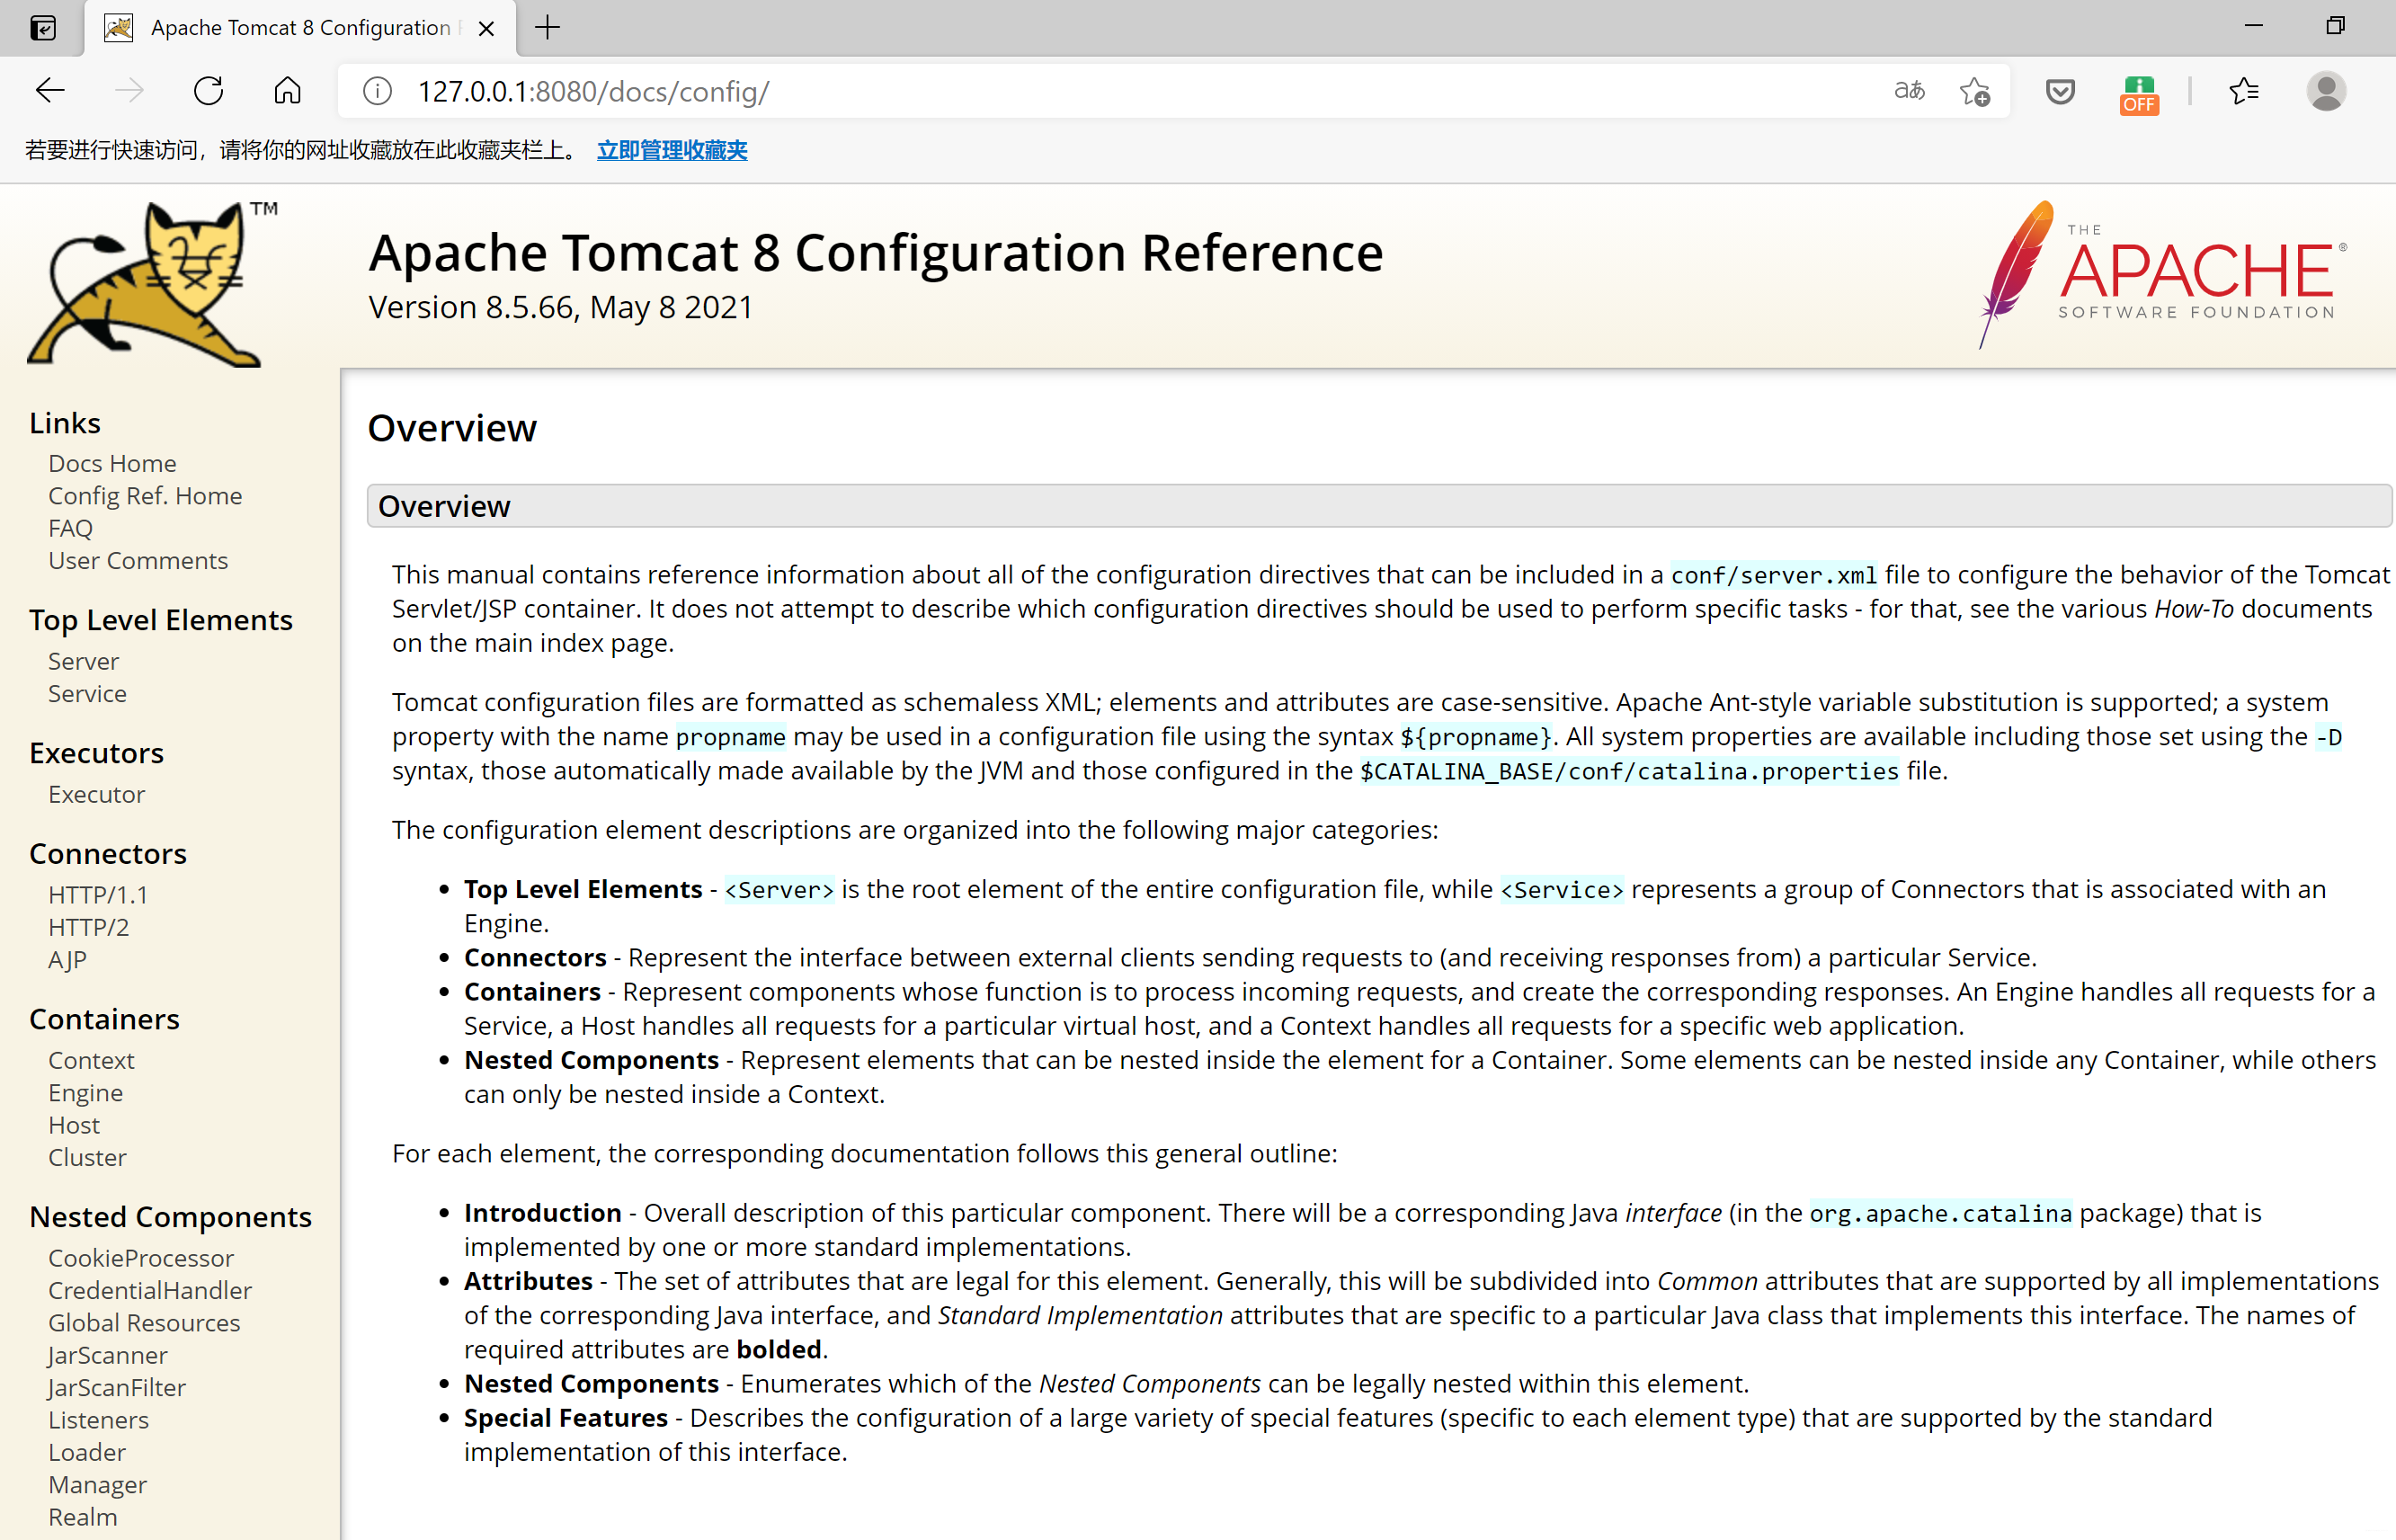
Task: Click the <Server> code text
Action: click(779, 890)
